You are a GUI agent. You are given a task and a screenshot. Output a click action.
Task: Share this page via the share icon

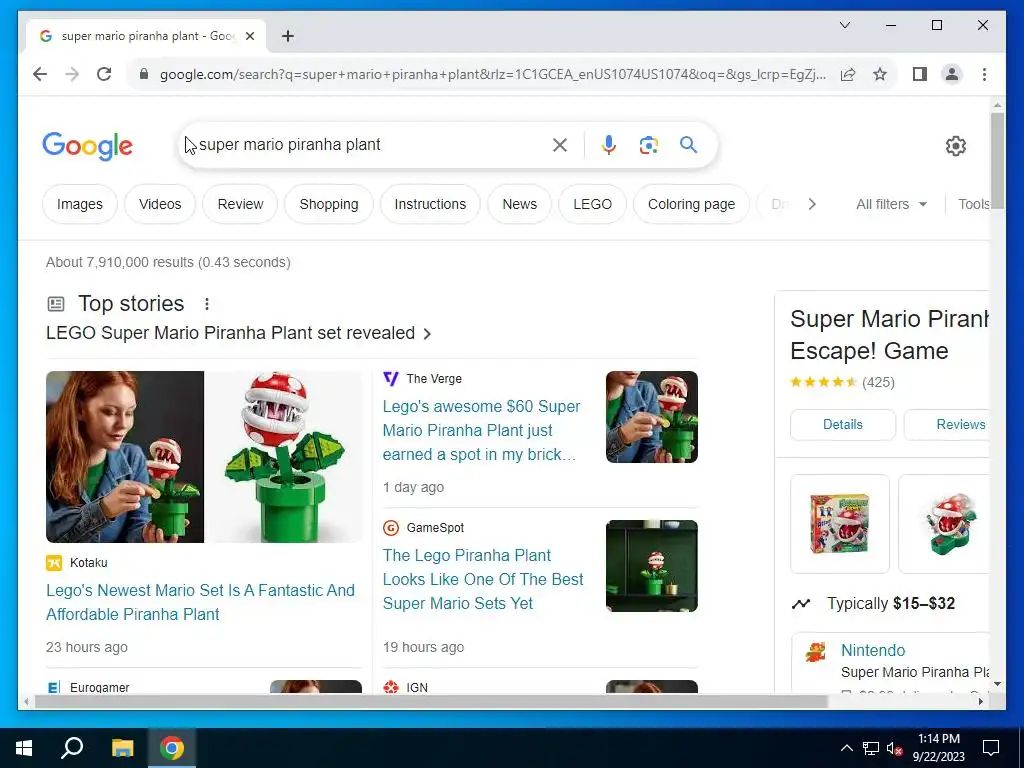pyautogui.click(x=848, y=74)
